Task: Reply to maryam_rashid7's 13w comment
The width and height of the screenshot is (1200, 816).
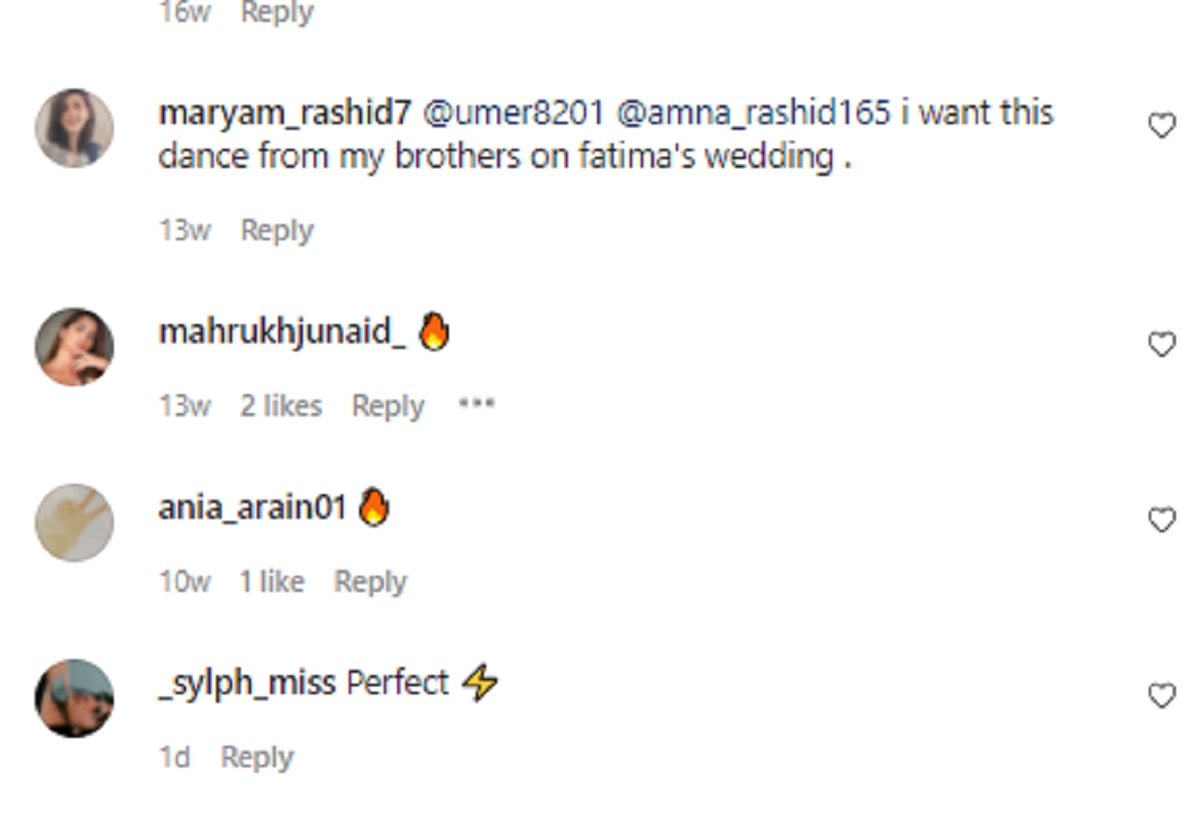Action: (277, 231)
